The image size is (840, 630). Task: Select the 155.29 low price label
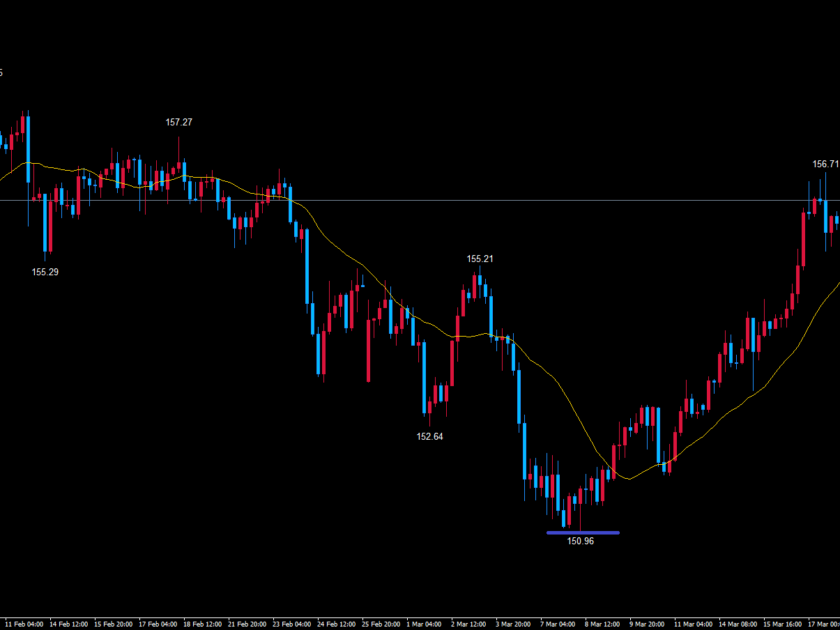45,271
